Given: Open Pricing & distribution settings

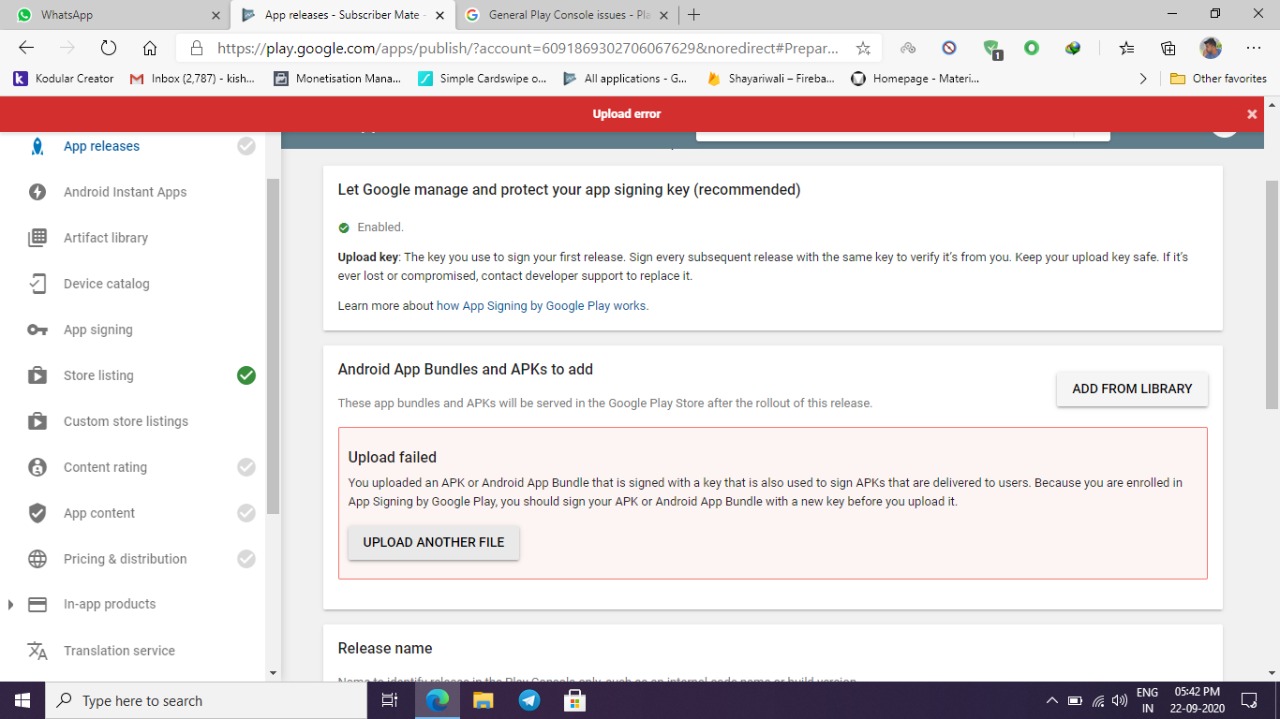Looking at the screenshot, I should tap(124, 558).
